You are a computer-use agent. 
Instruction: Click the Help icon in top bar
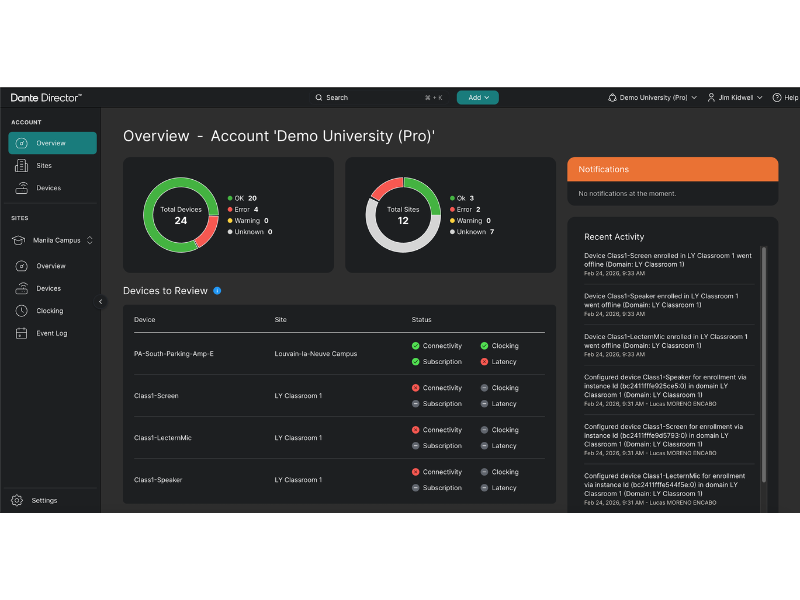pos(776,98)
